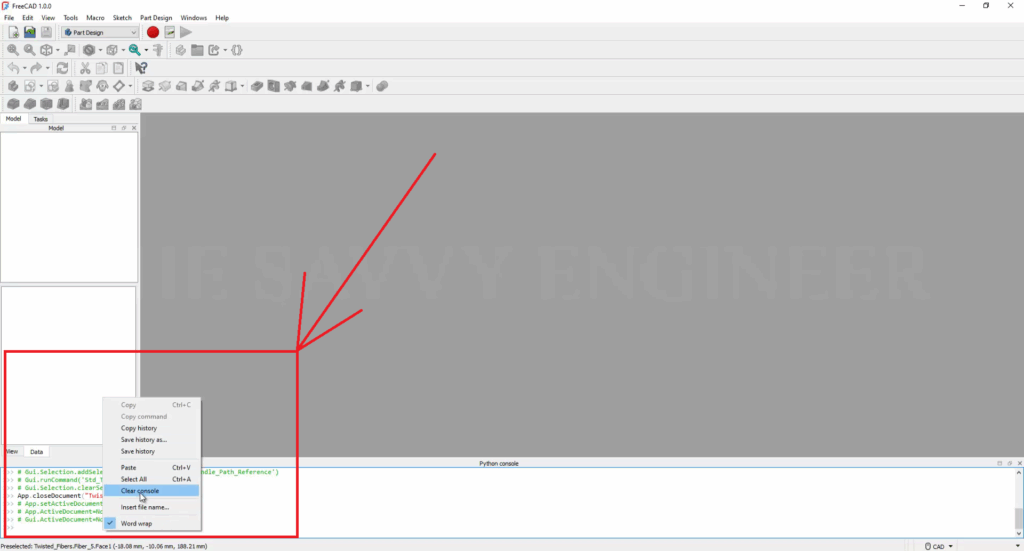Close the Python console panel
Screen dimensions: 1024x551
pyautogui.click(x=1019, y=464)
